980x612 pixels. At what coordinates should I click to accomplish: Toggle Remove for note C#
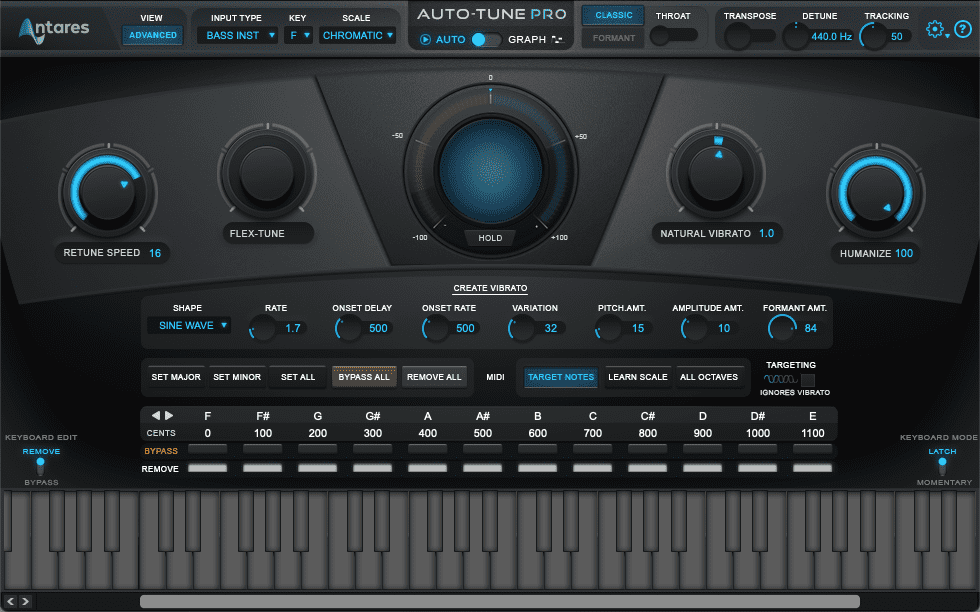pos(648,468)
